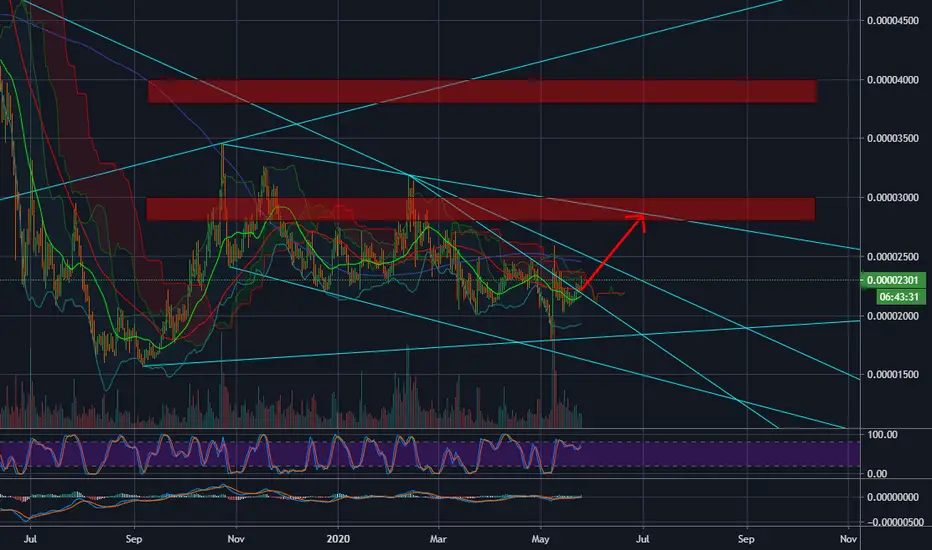Viewport: 932px width, 550px height.
Task: Click the 0.00003000 price axis label
Action: pyautogui.click(x=893, y=197)
